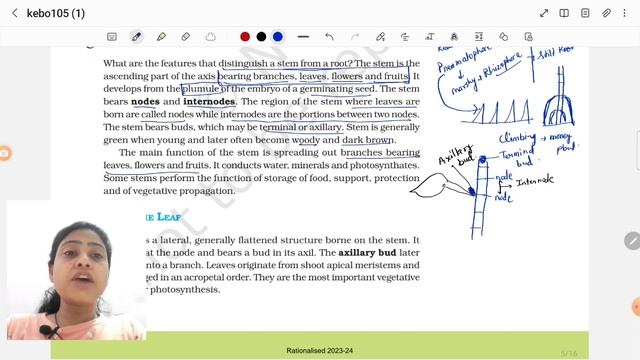Image resolution: width=640 pixels, height=360 pixels.
Task: Click the Rationalised 2023-24 footer text
Action: pos(320,350)
